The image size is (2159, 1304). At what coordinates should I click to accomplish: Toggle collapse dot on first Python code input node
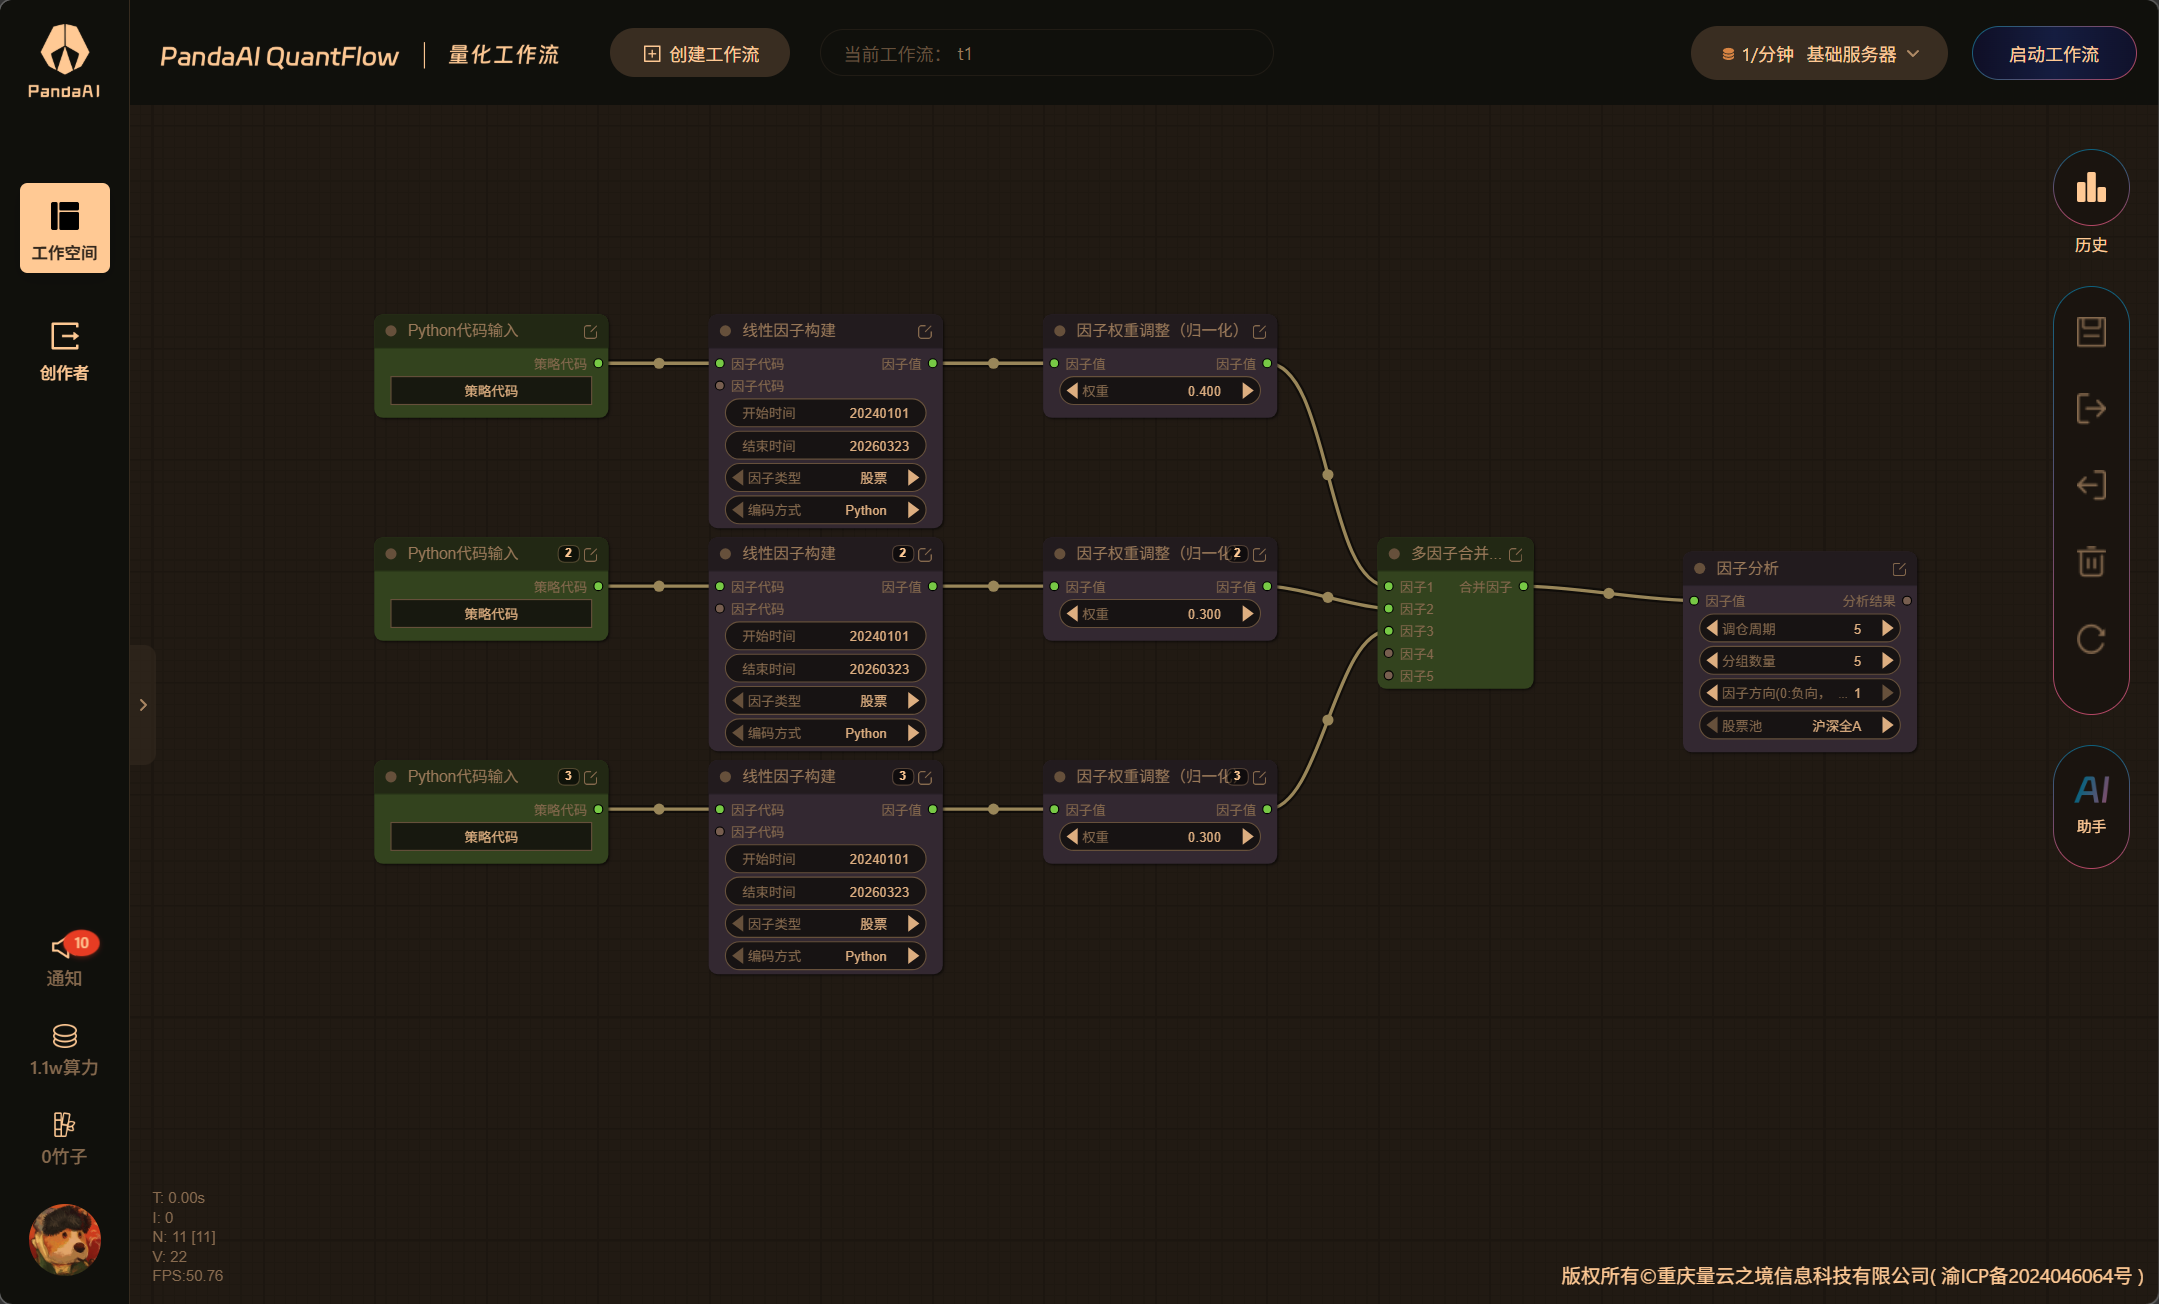pos(391,331)
